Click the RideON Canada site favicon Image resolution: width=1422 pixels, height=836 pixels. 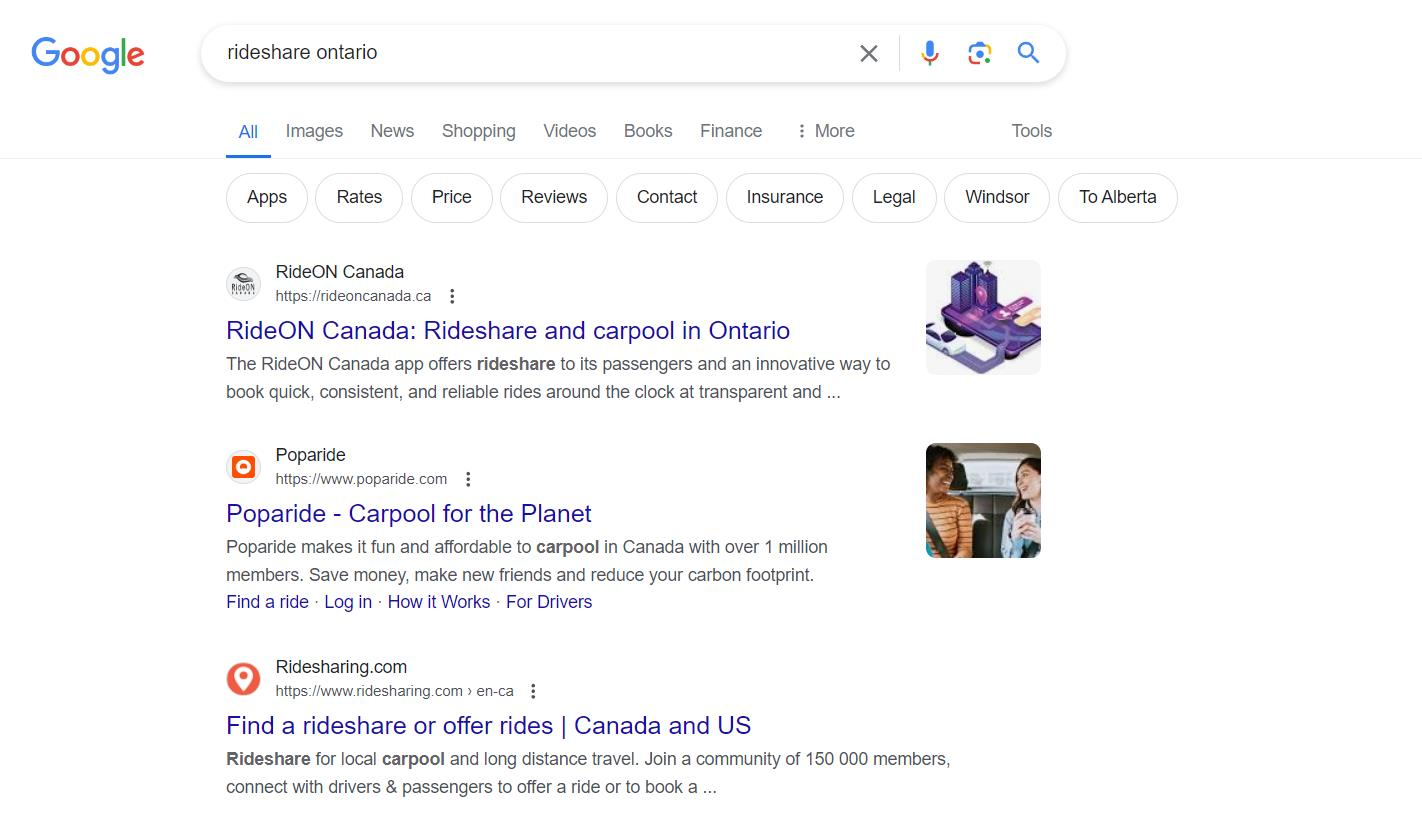click(243, 284)
